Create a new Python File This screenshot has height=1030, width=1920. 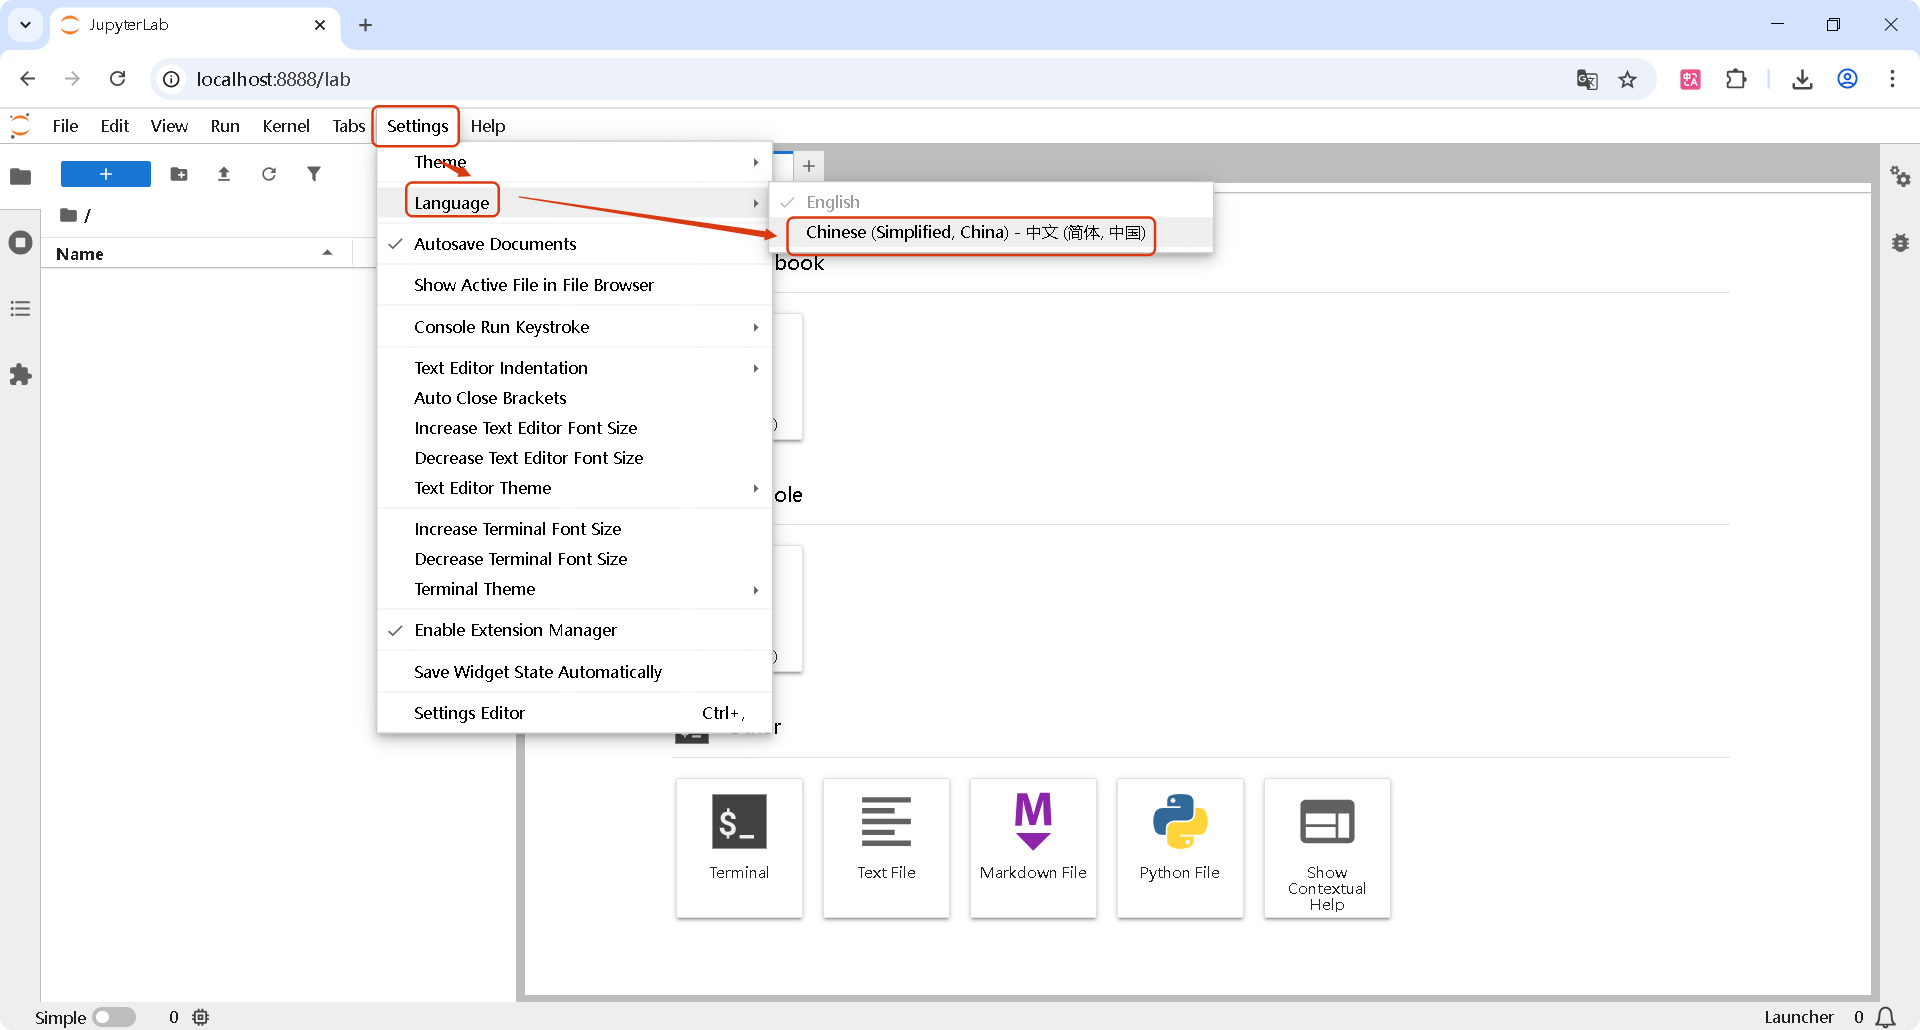(1180, 848)
